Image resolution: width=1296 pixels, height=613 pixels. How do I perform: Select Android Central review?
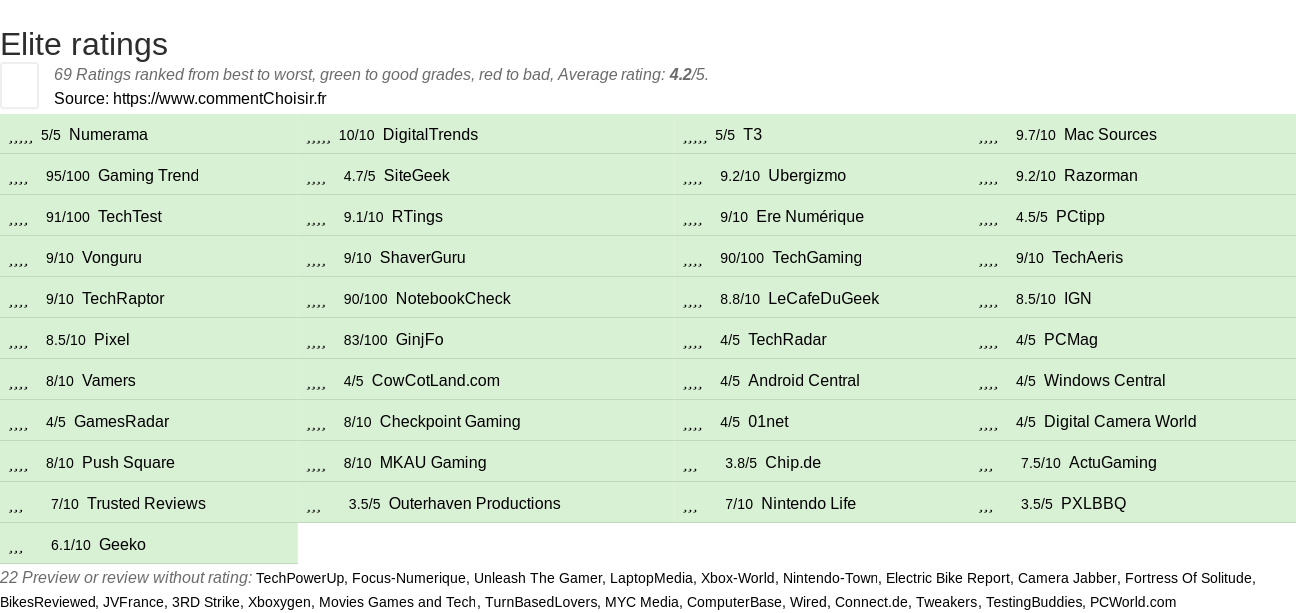(x=804, y=380)
